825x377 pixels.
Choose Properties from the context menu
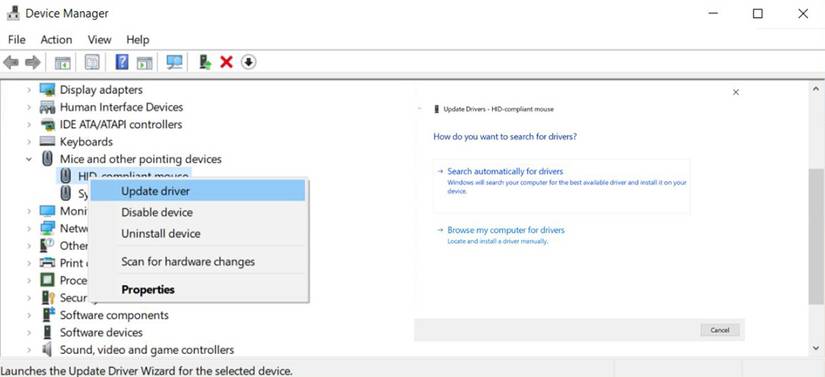point(198,290)
